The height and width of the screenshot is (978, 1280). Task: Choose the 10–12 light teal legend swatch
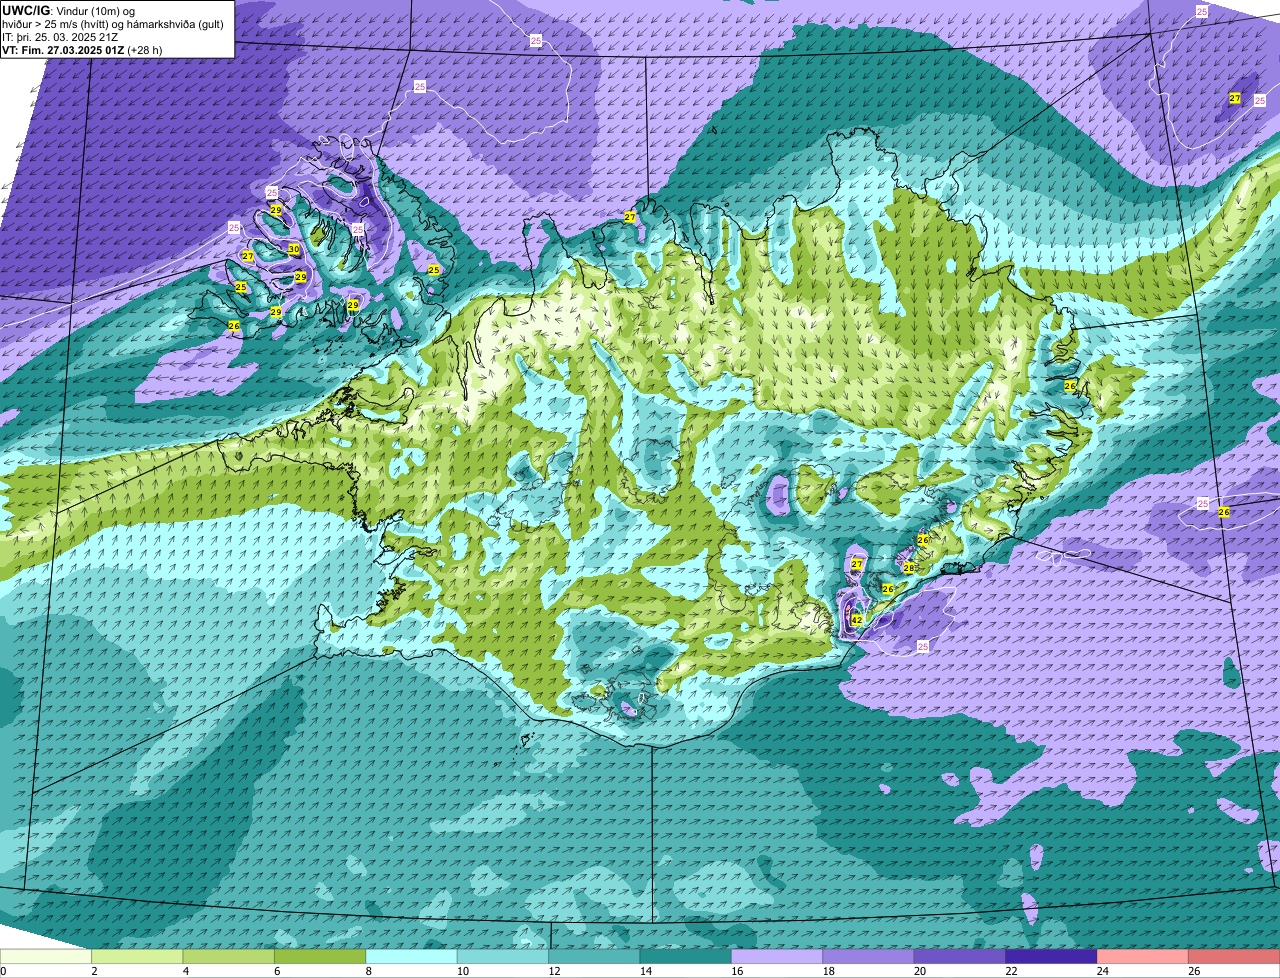click(x=503, y=957)
